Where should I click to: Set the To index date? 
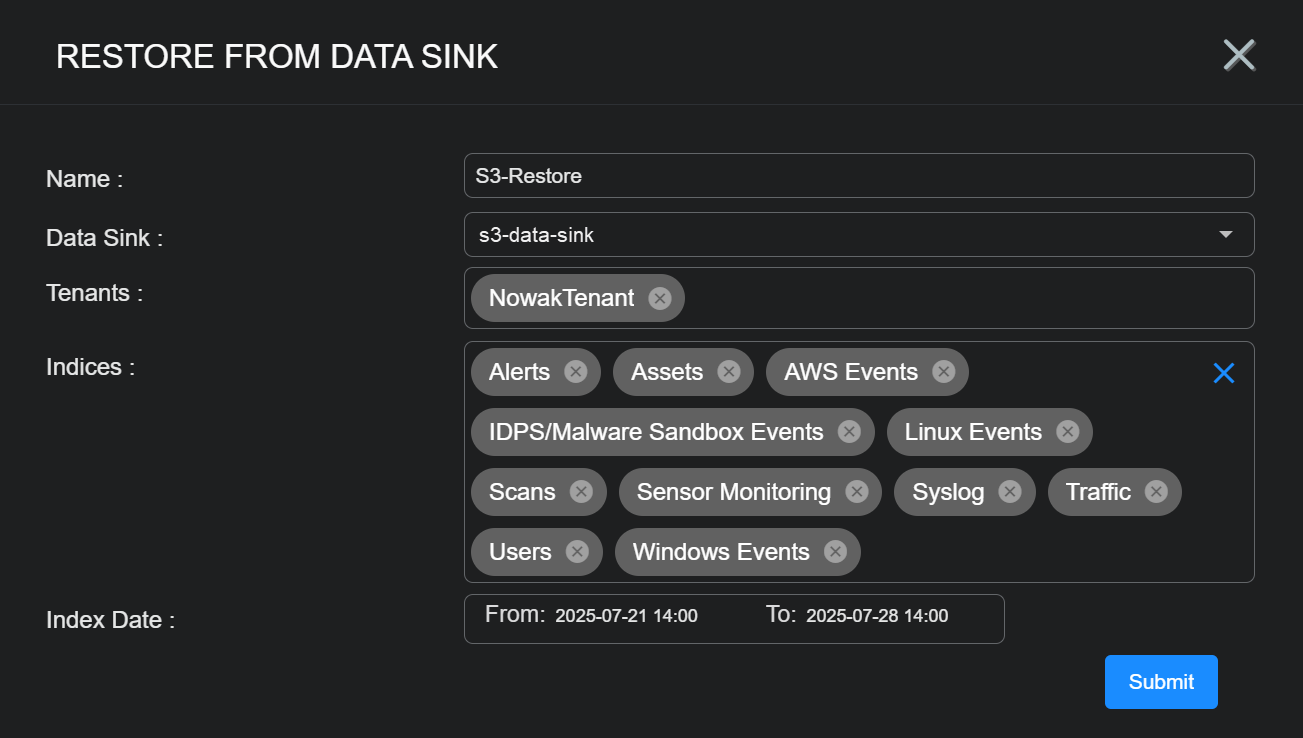[x=877, y=616]
